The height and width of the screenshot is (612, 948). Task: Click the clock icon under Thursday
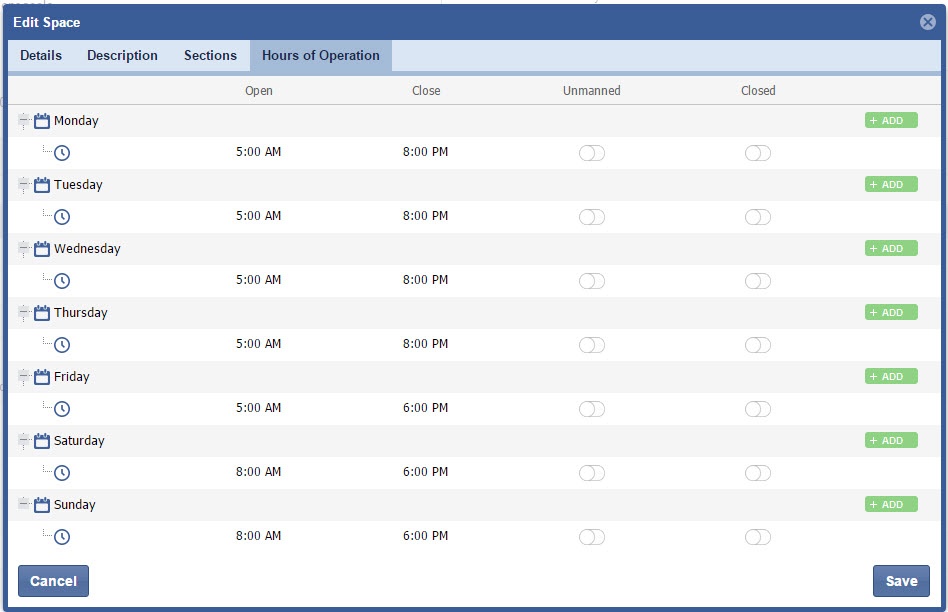click(62, 345)
